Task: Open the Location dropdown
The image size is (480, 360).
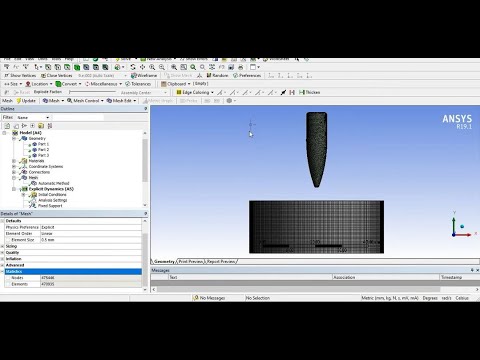Action: point(39,84)
